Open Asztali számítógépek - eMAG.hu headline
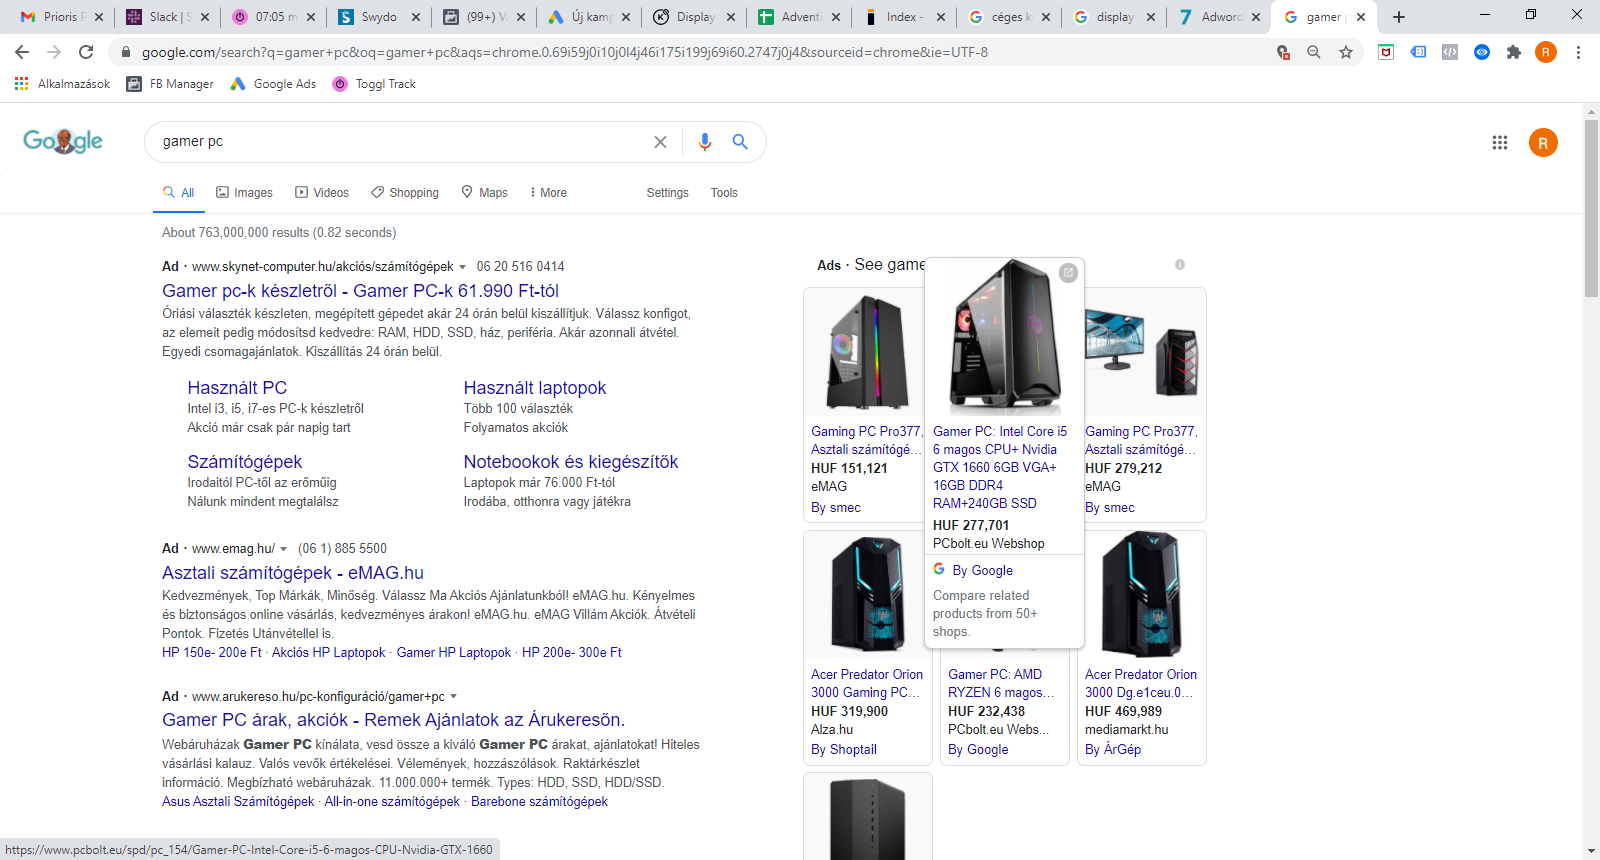 293,573
